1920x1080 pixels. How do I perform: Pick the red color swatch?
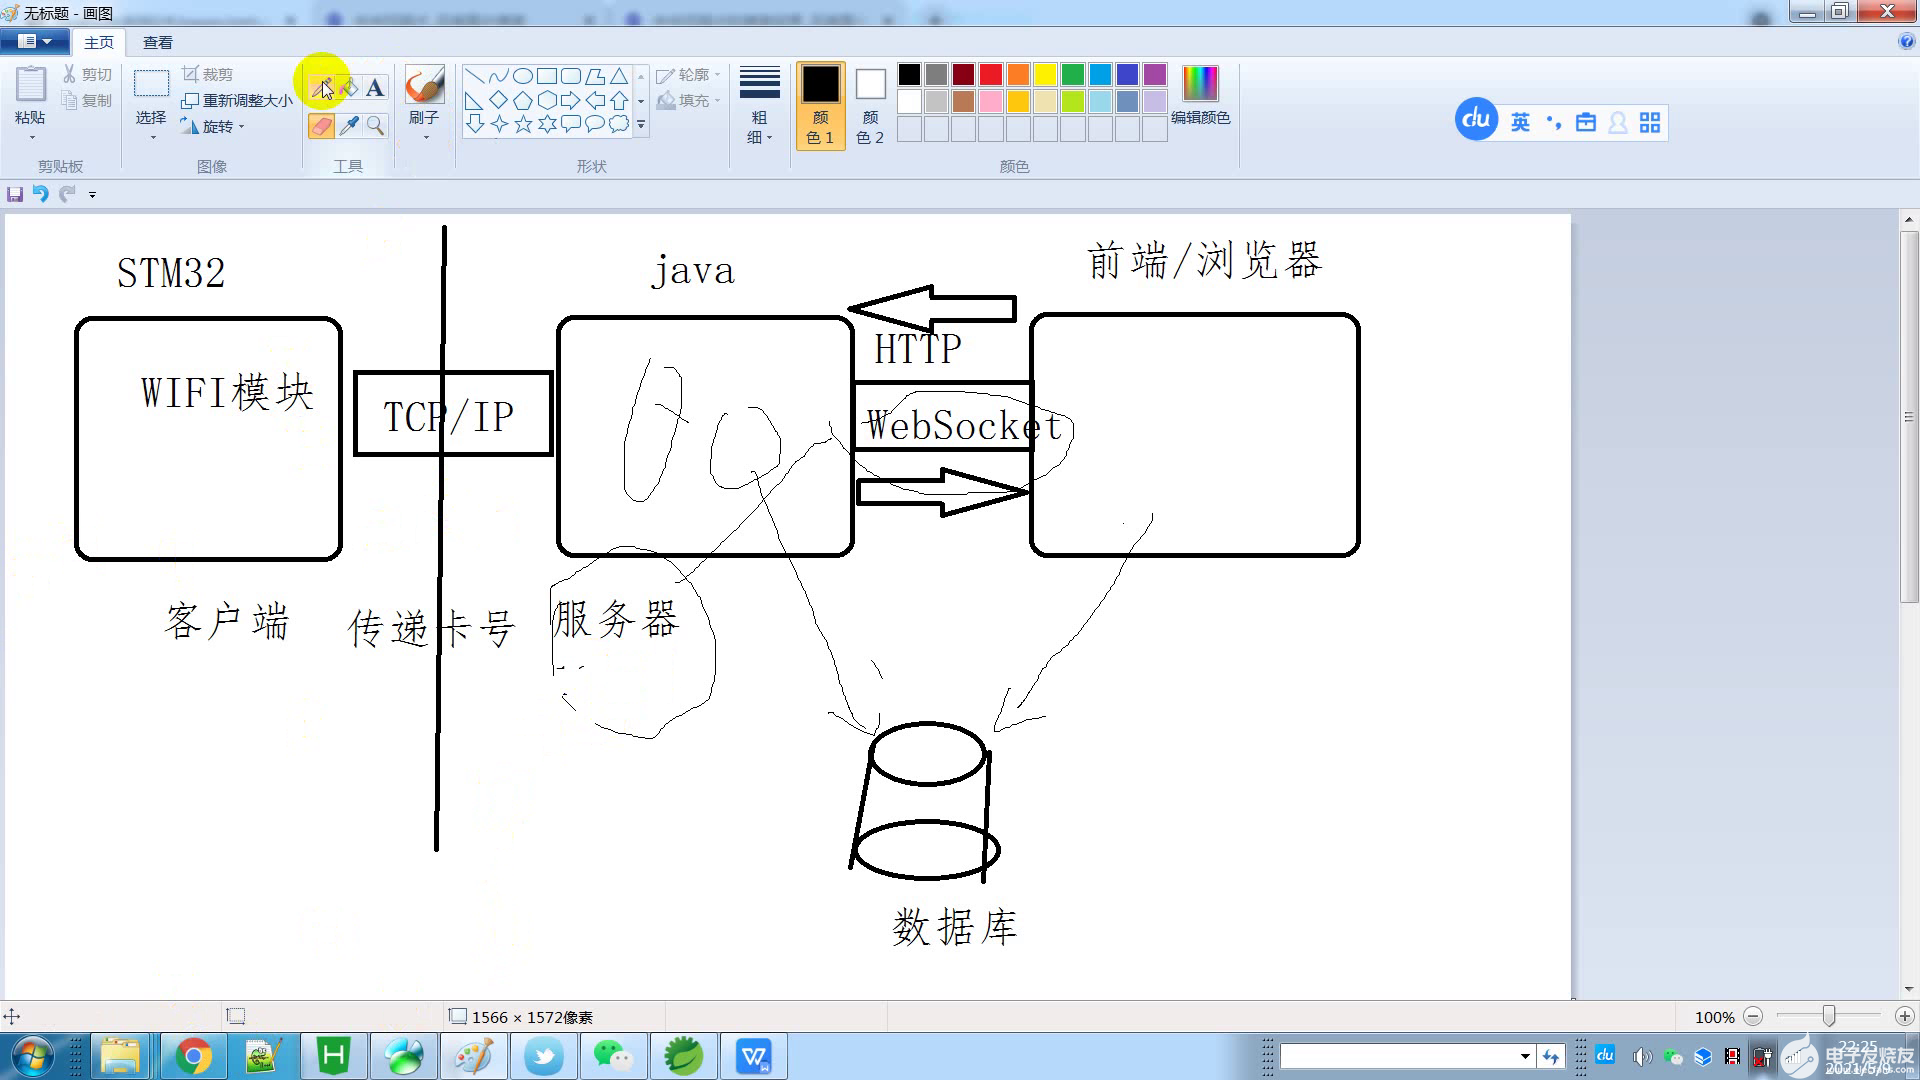[990, 75]
